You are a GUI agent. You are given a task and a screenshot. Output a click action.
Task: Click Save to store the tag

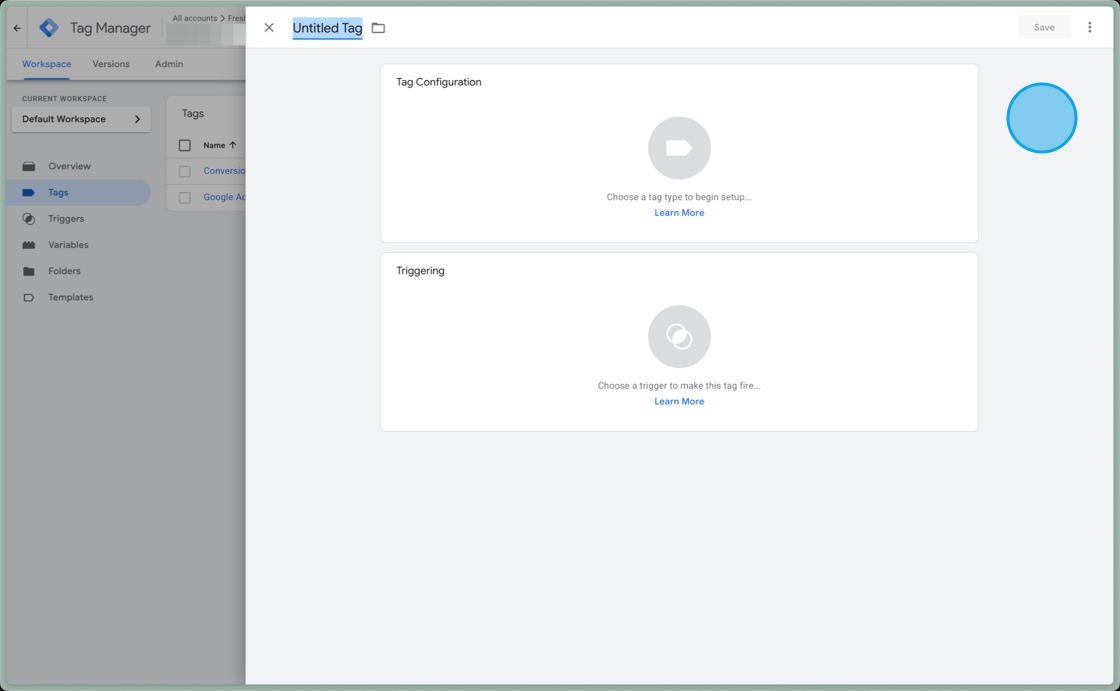click(x=1044, y=27)
